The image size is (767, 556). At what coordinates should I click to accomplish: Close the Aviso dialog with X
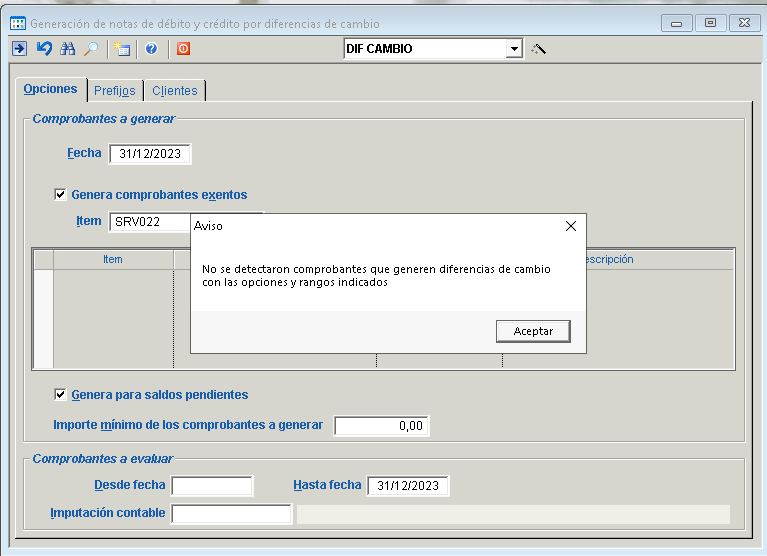click(571, 226)
